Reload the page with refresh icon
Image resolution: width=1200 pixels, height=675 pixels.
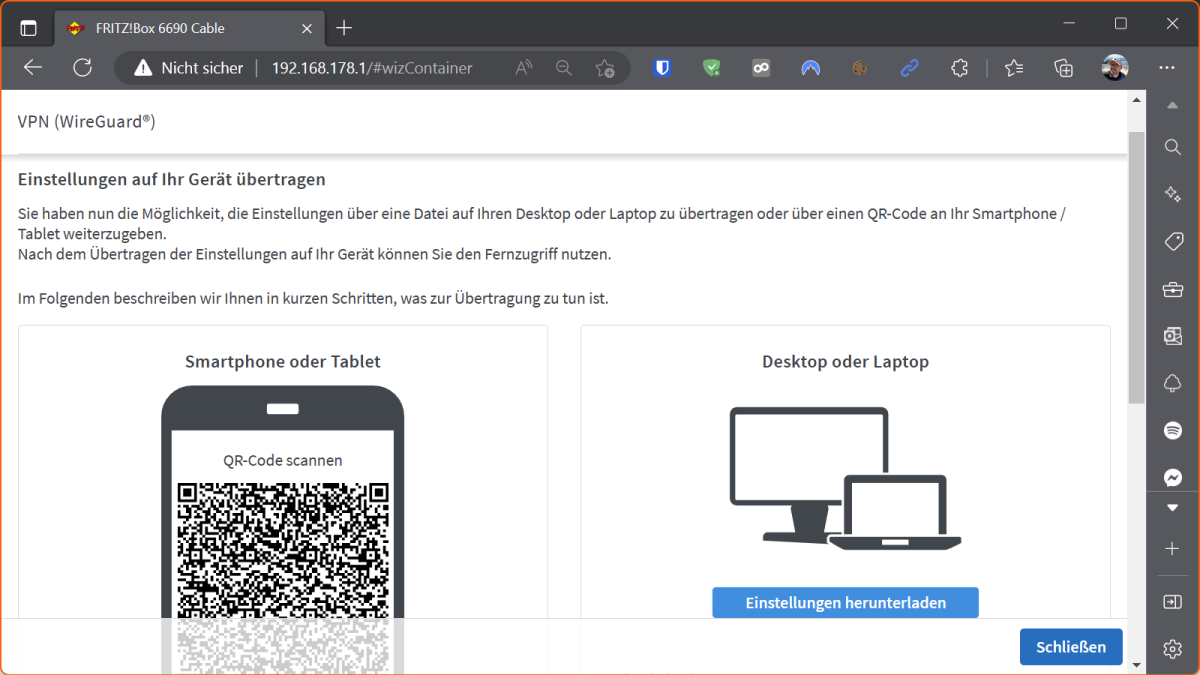83,68
